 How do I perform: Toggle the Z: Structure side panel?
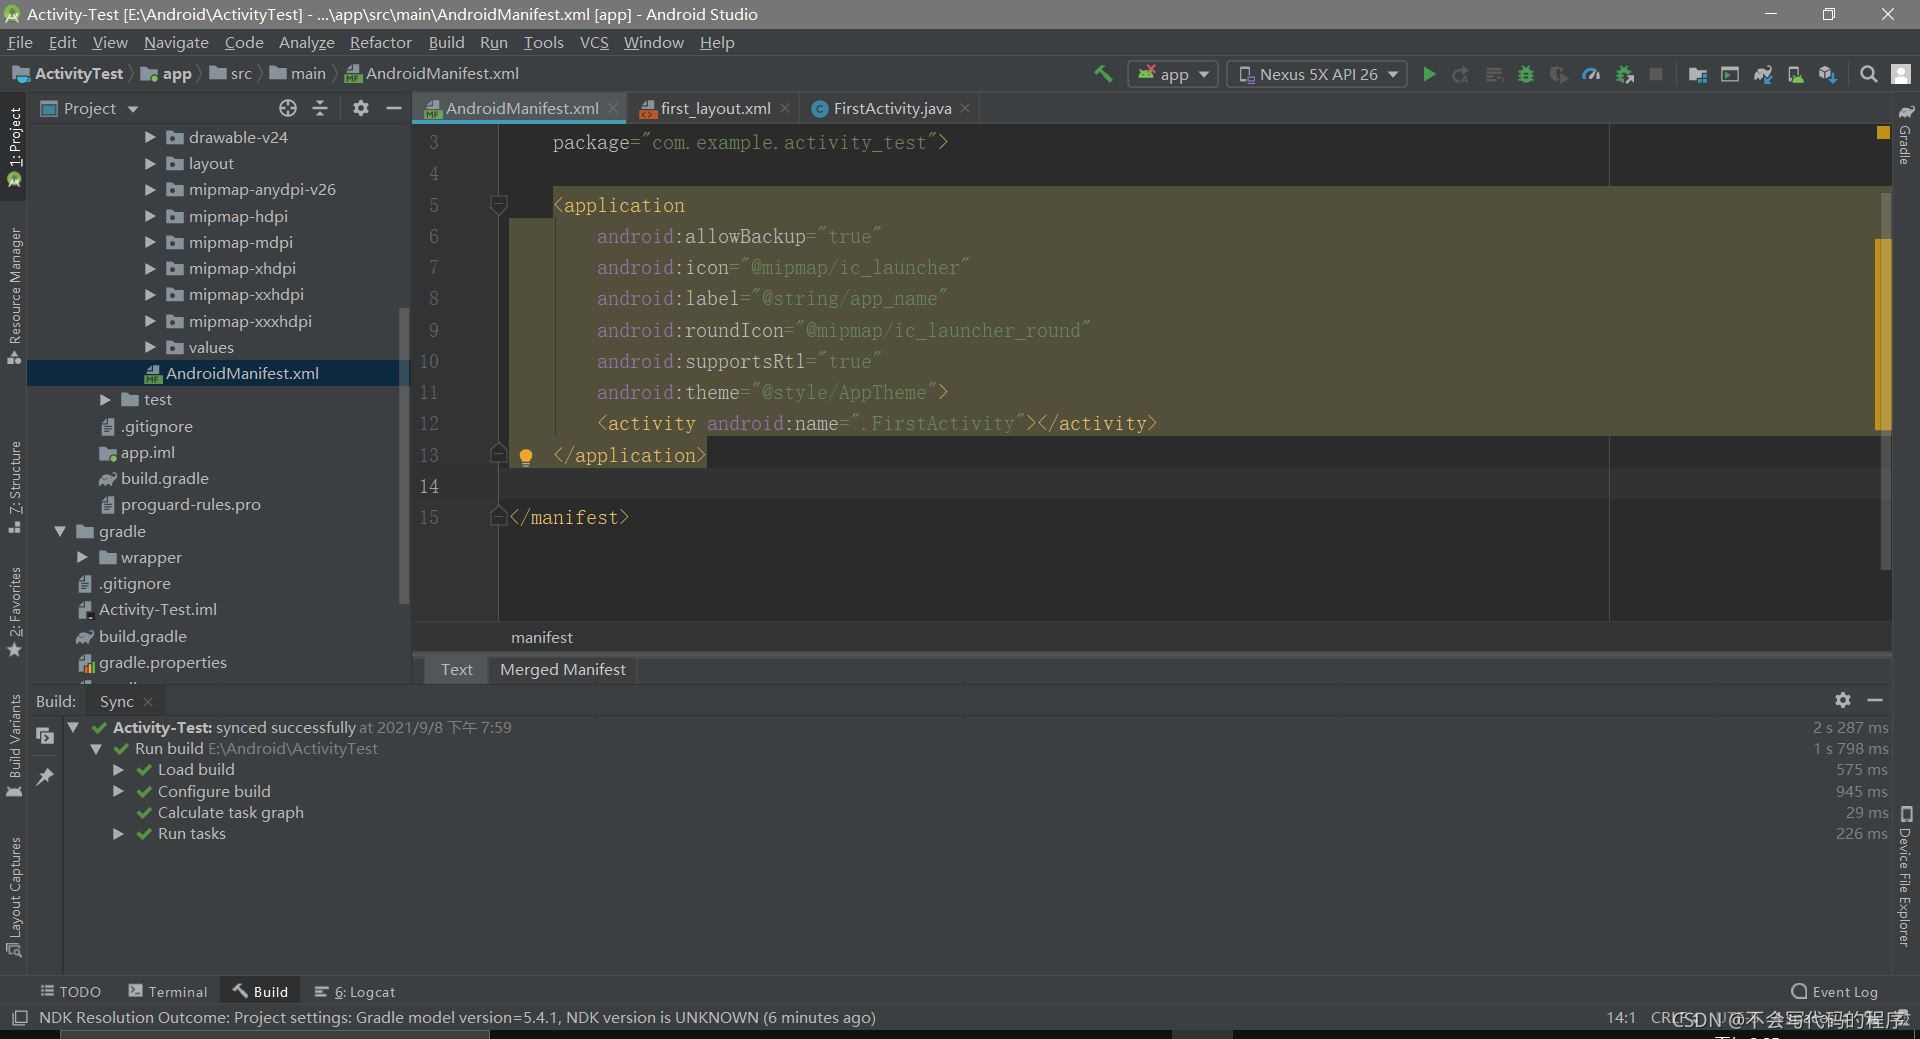click(14, 487)
